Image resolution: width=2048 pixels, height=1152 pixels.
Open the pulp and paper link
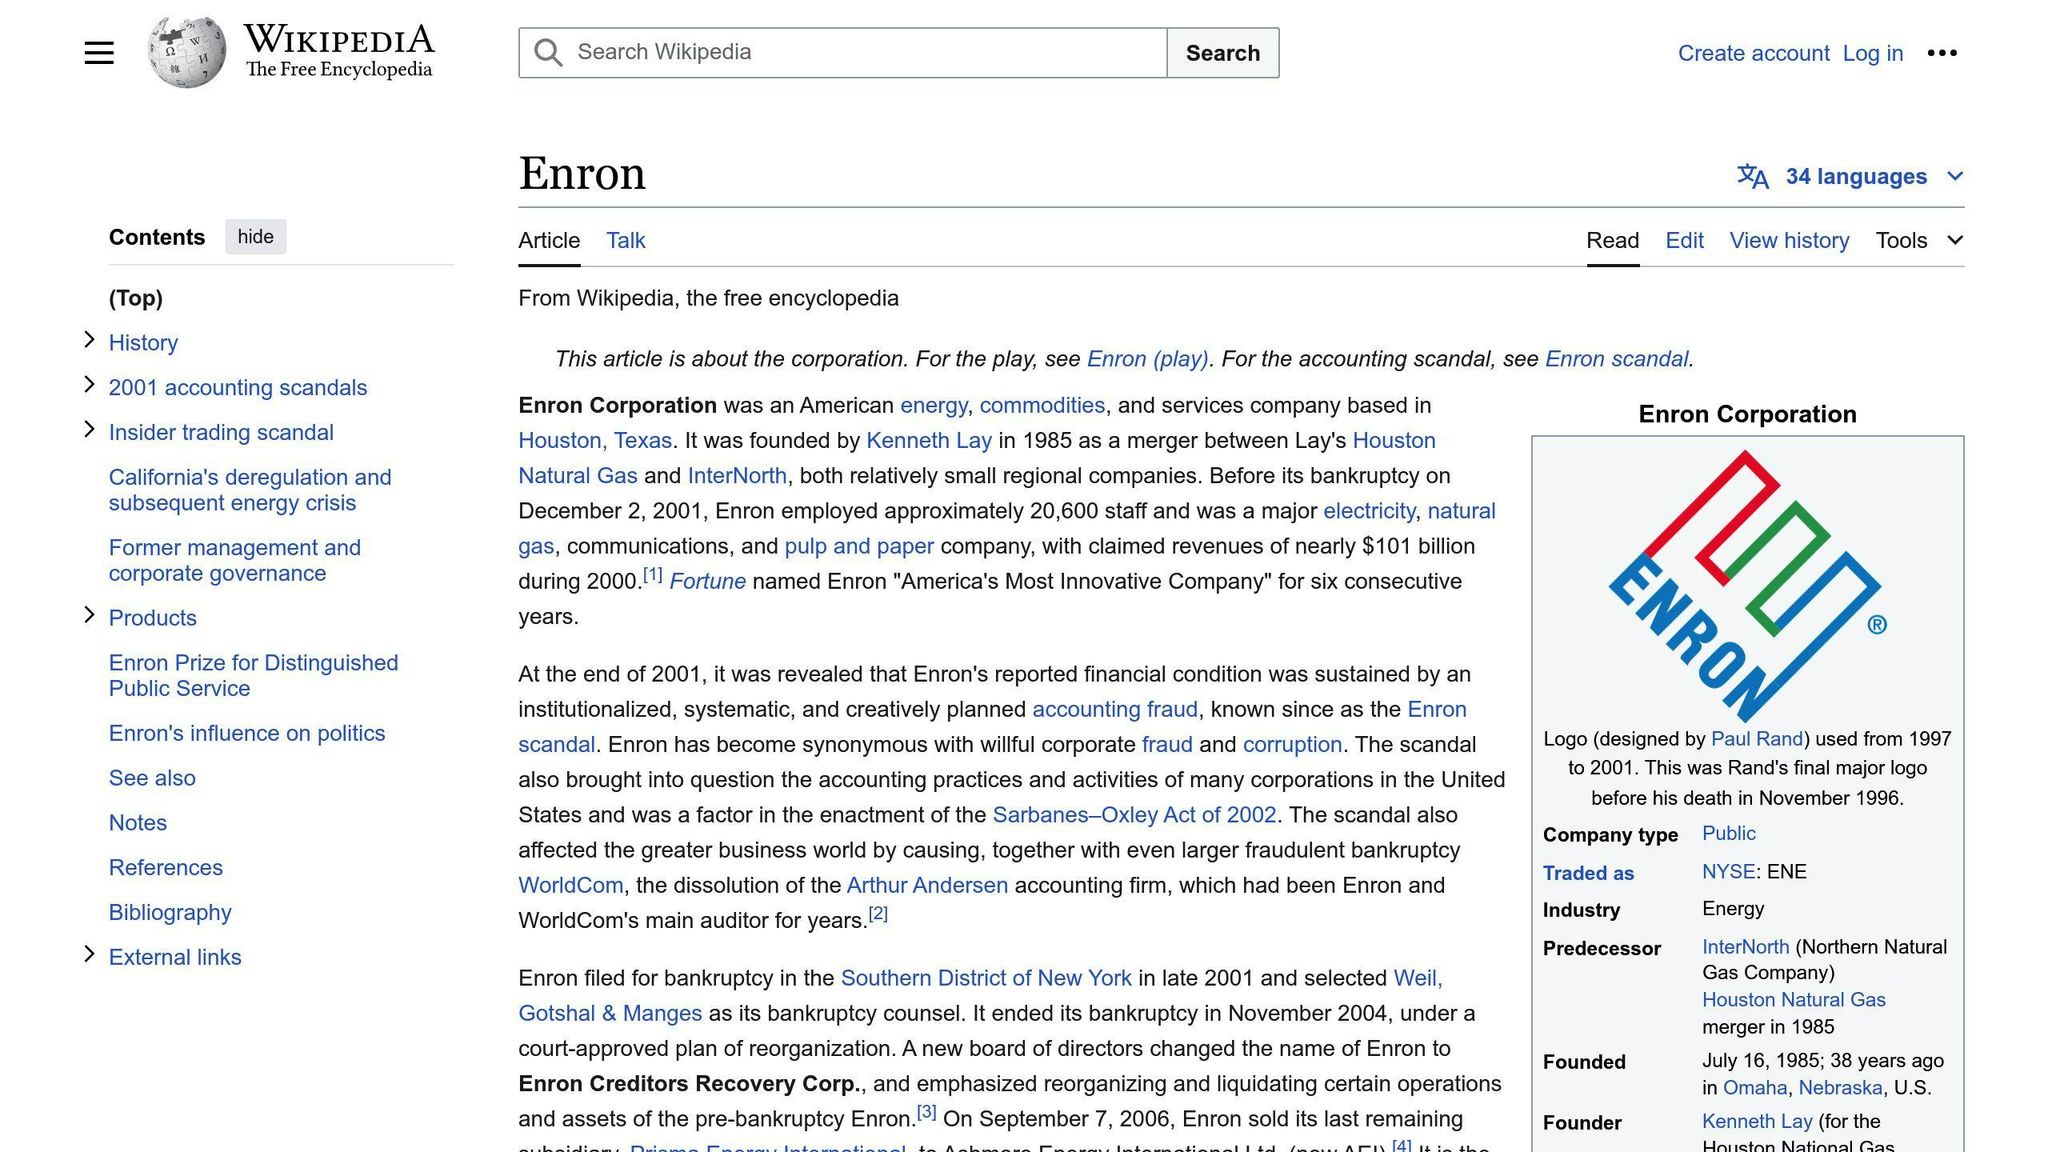coord(859,546)
